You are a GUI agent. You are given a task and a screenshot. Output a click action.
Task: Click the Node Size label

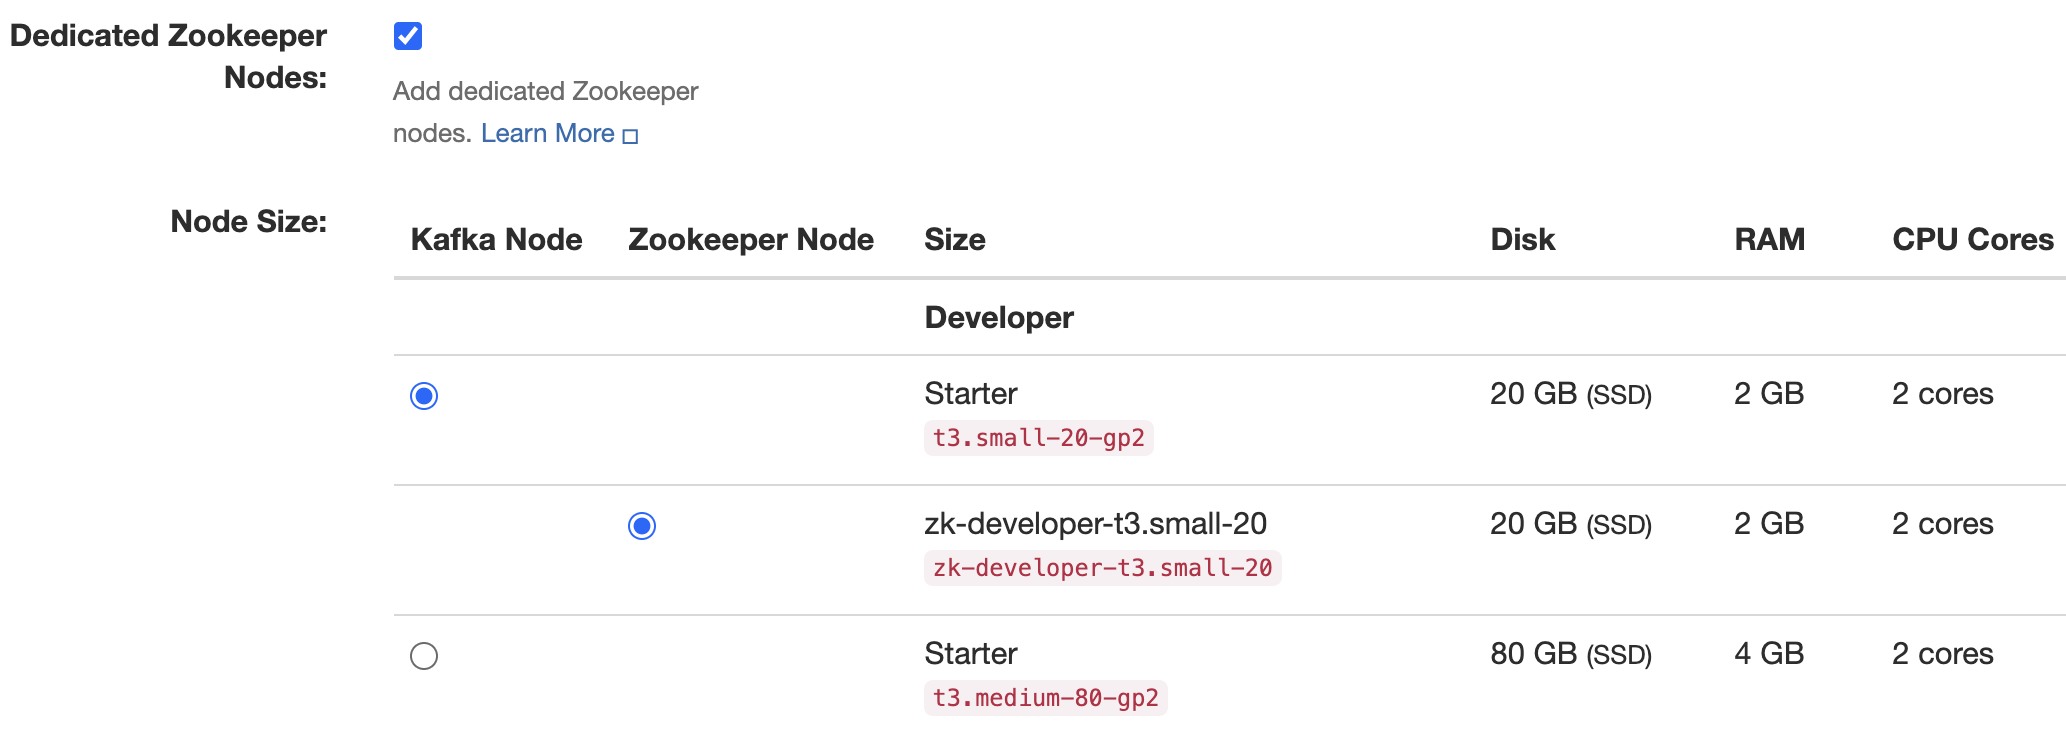[250, 222]
